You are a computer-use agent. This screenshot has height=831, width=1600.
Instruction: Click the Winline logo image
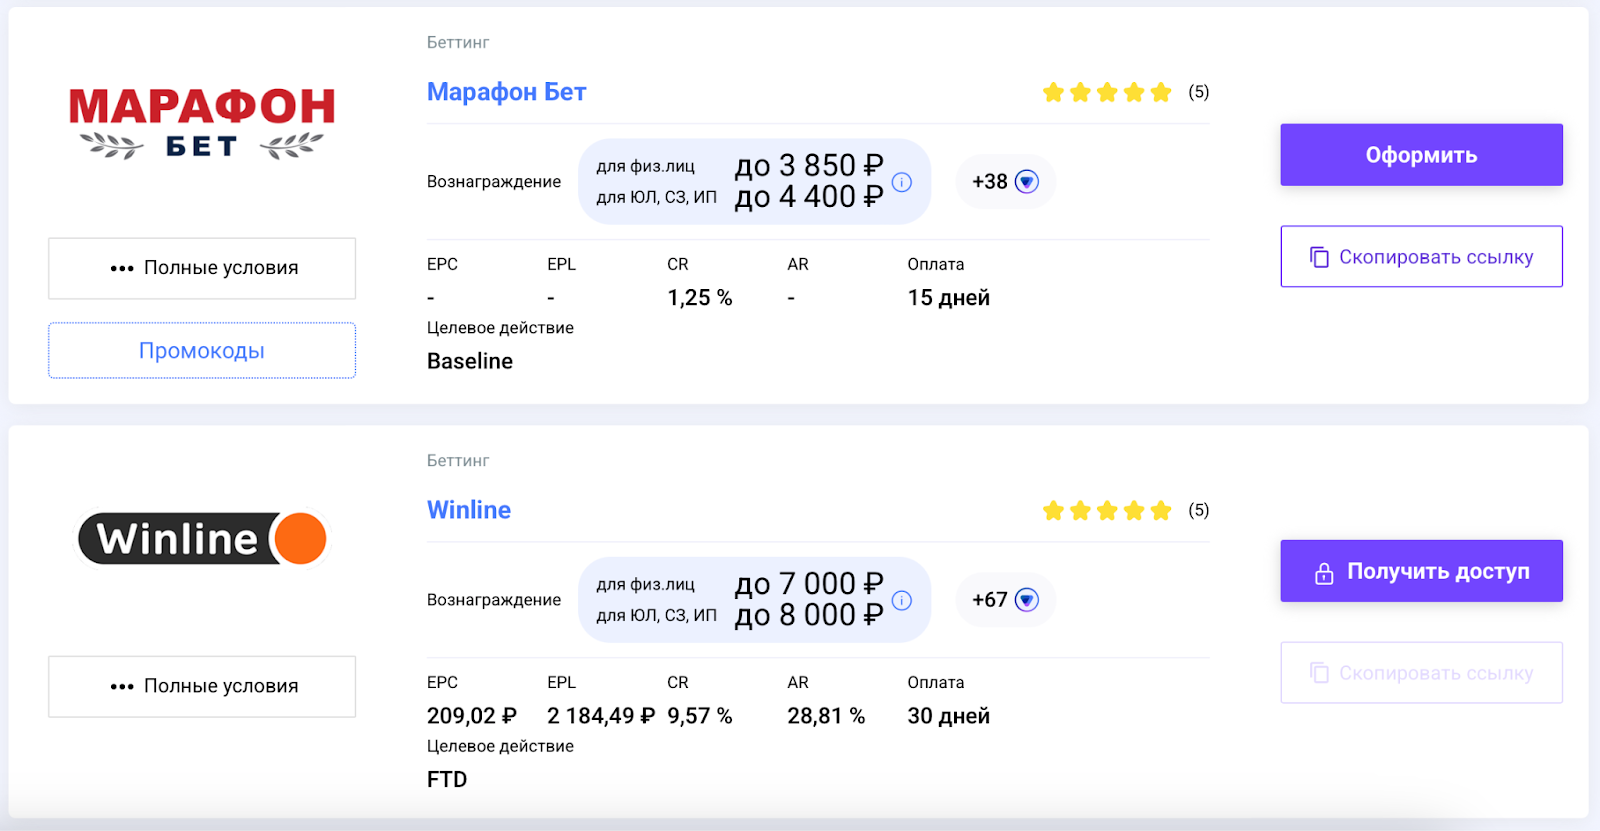click(202, 539)
